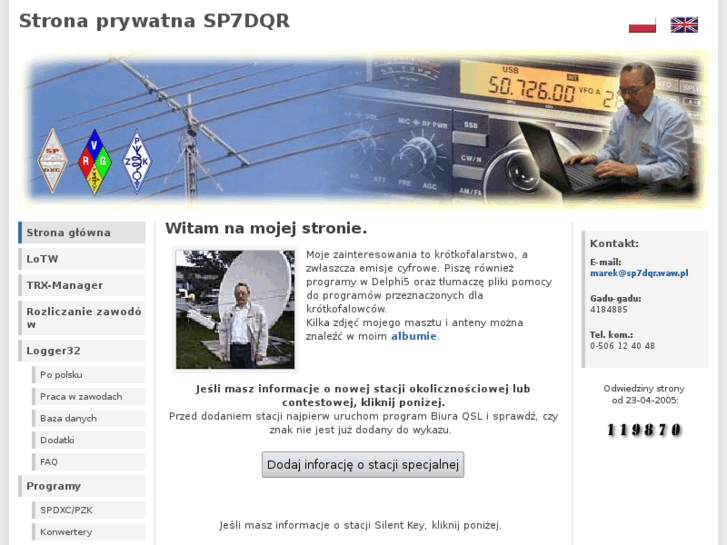Viewport: 727px width, 545px height.
Task: Select the SPDXC/PZK submenu entry
Action: [89, 510]
